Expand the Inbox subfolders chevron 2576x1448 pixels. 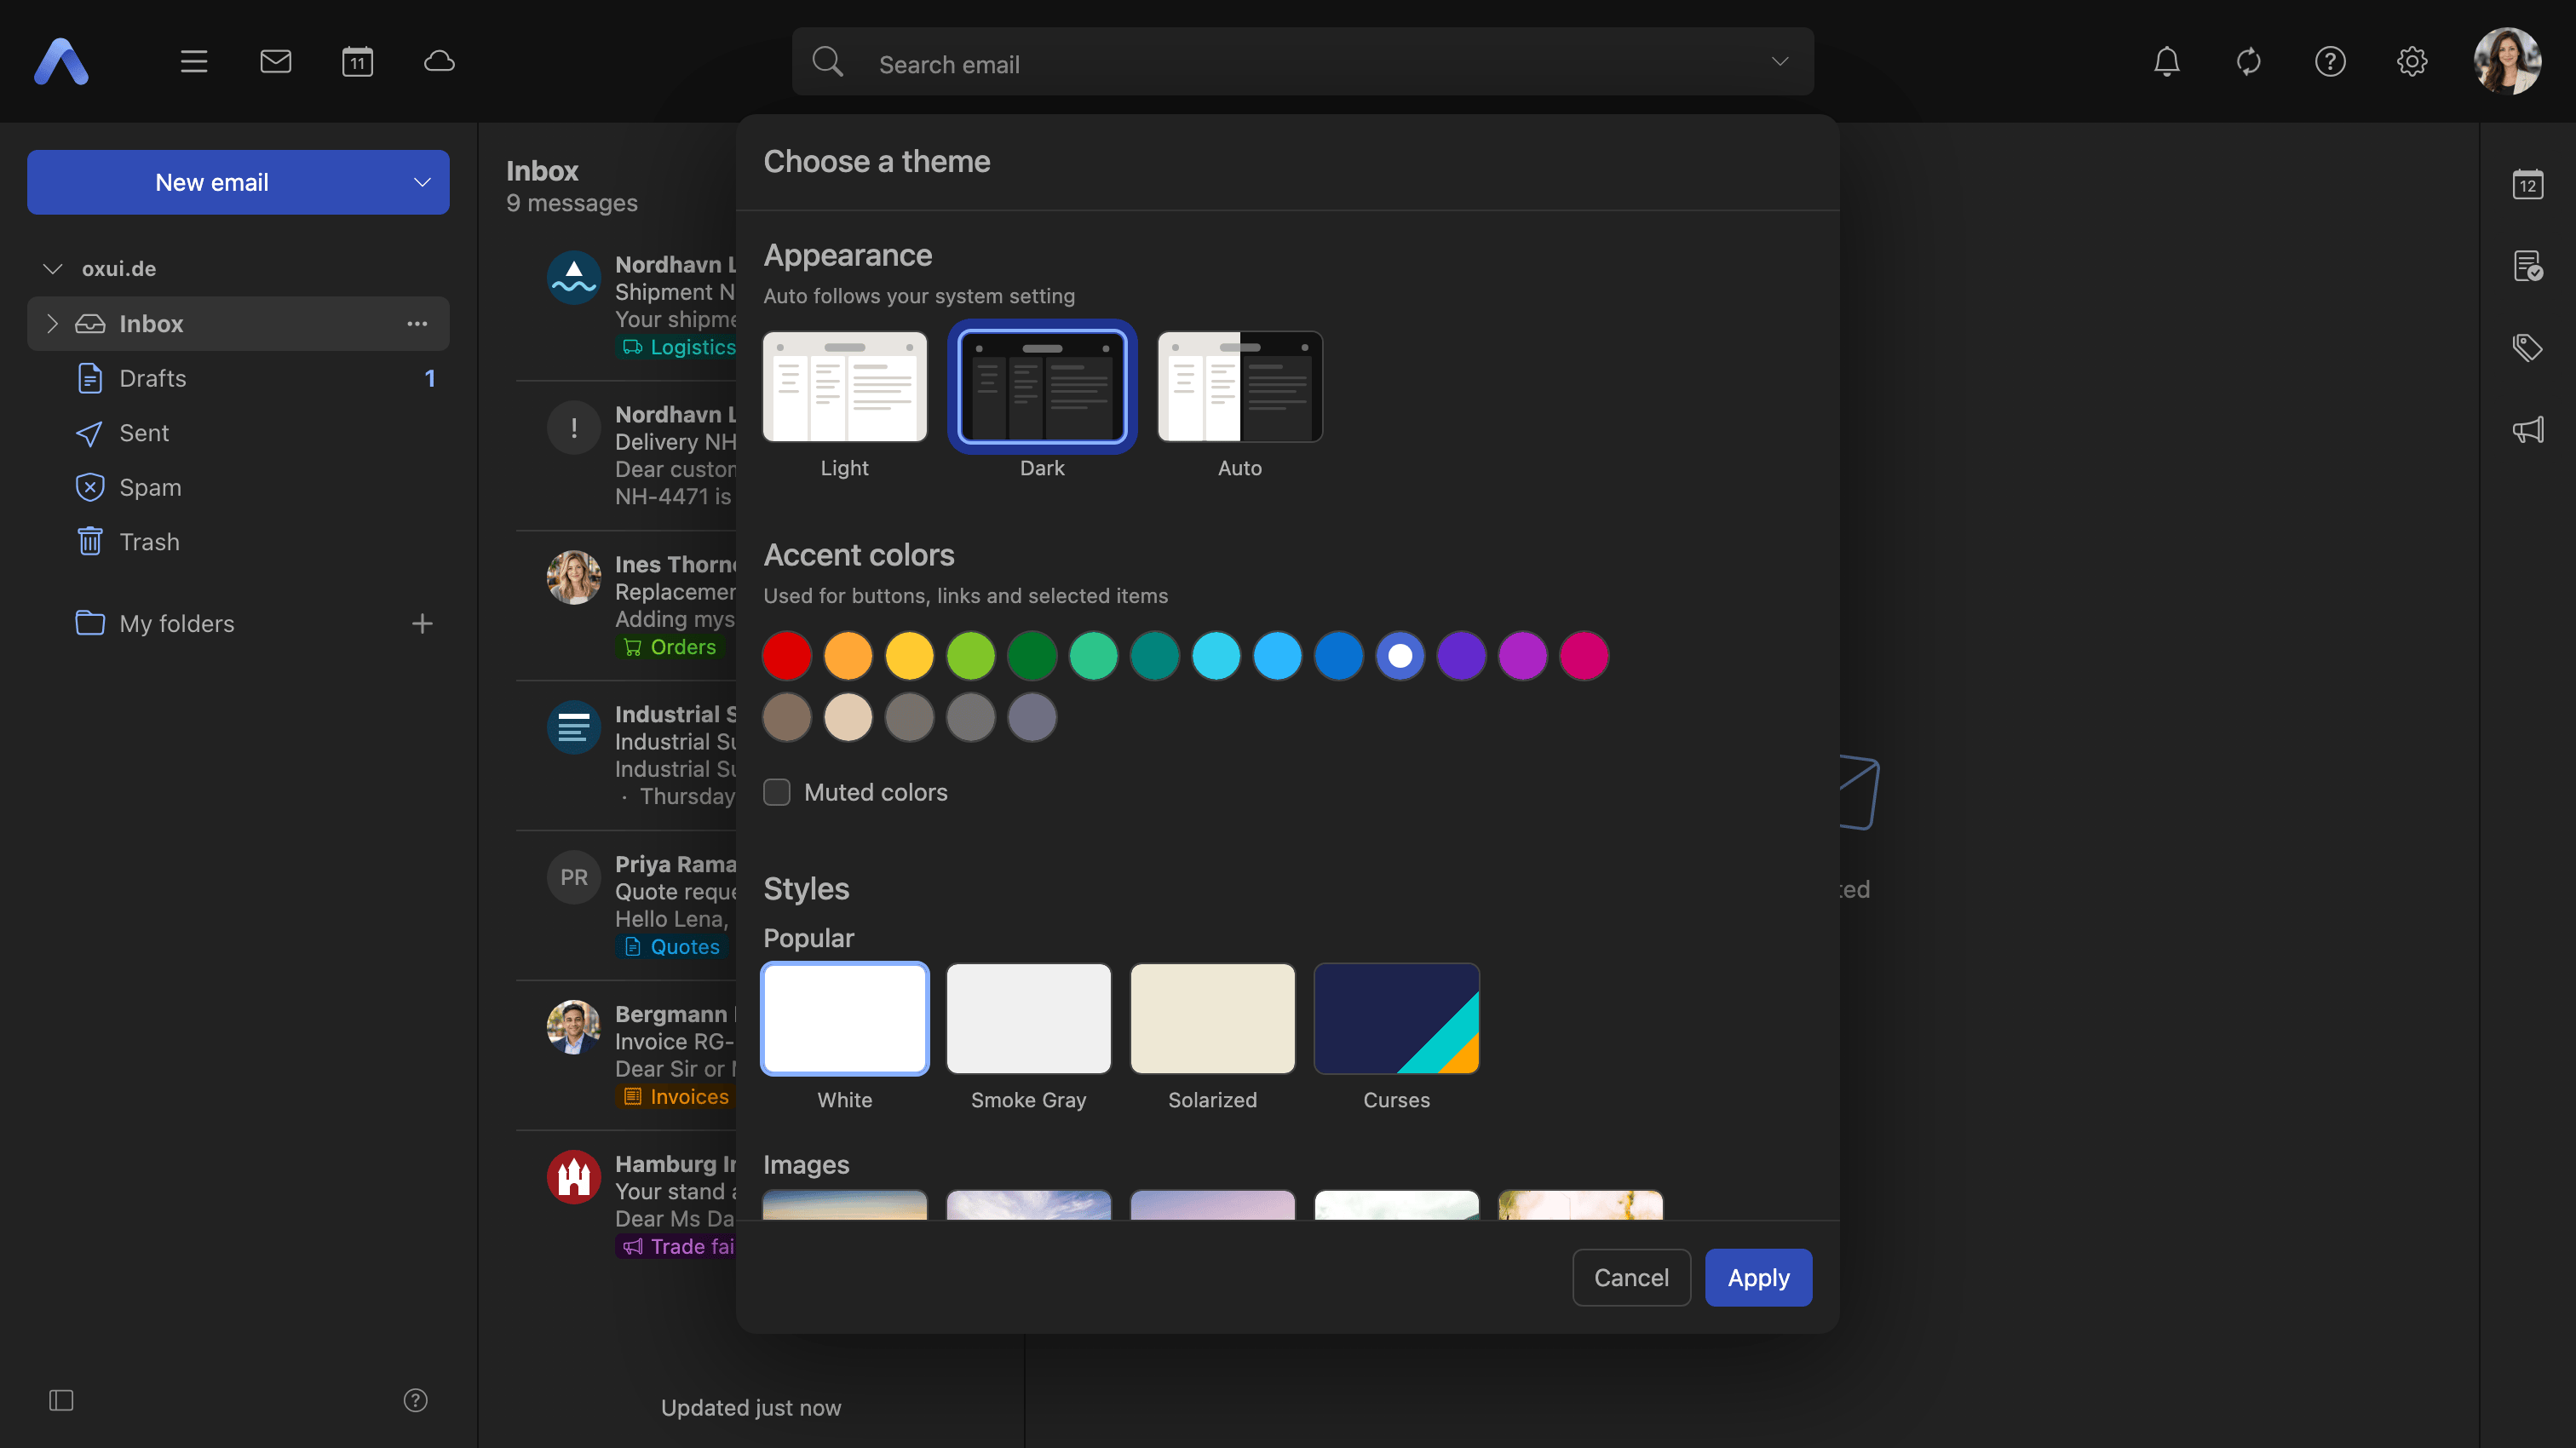coord(52,324)
